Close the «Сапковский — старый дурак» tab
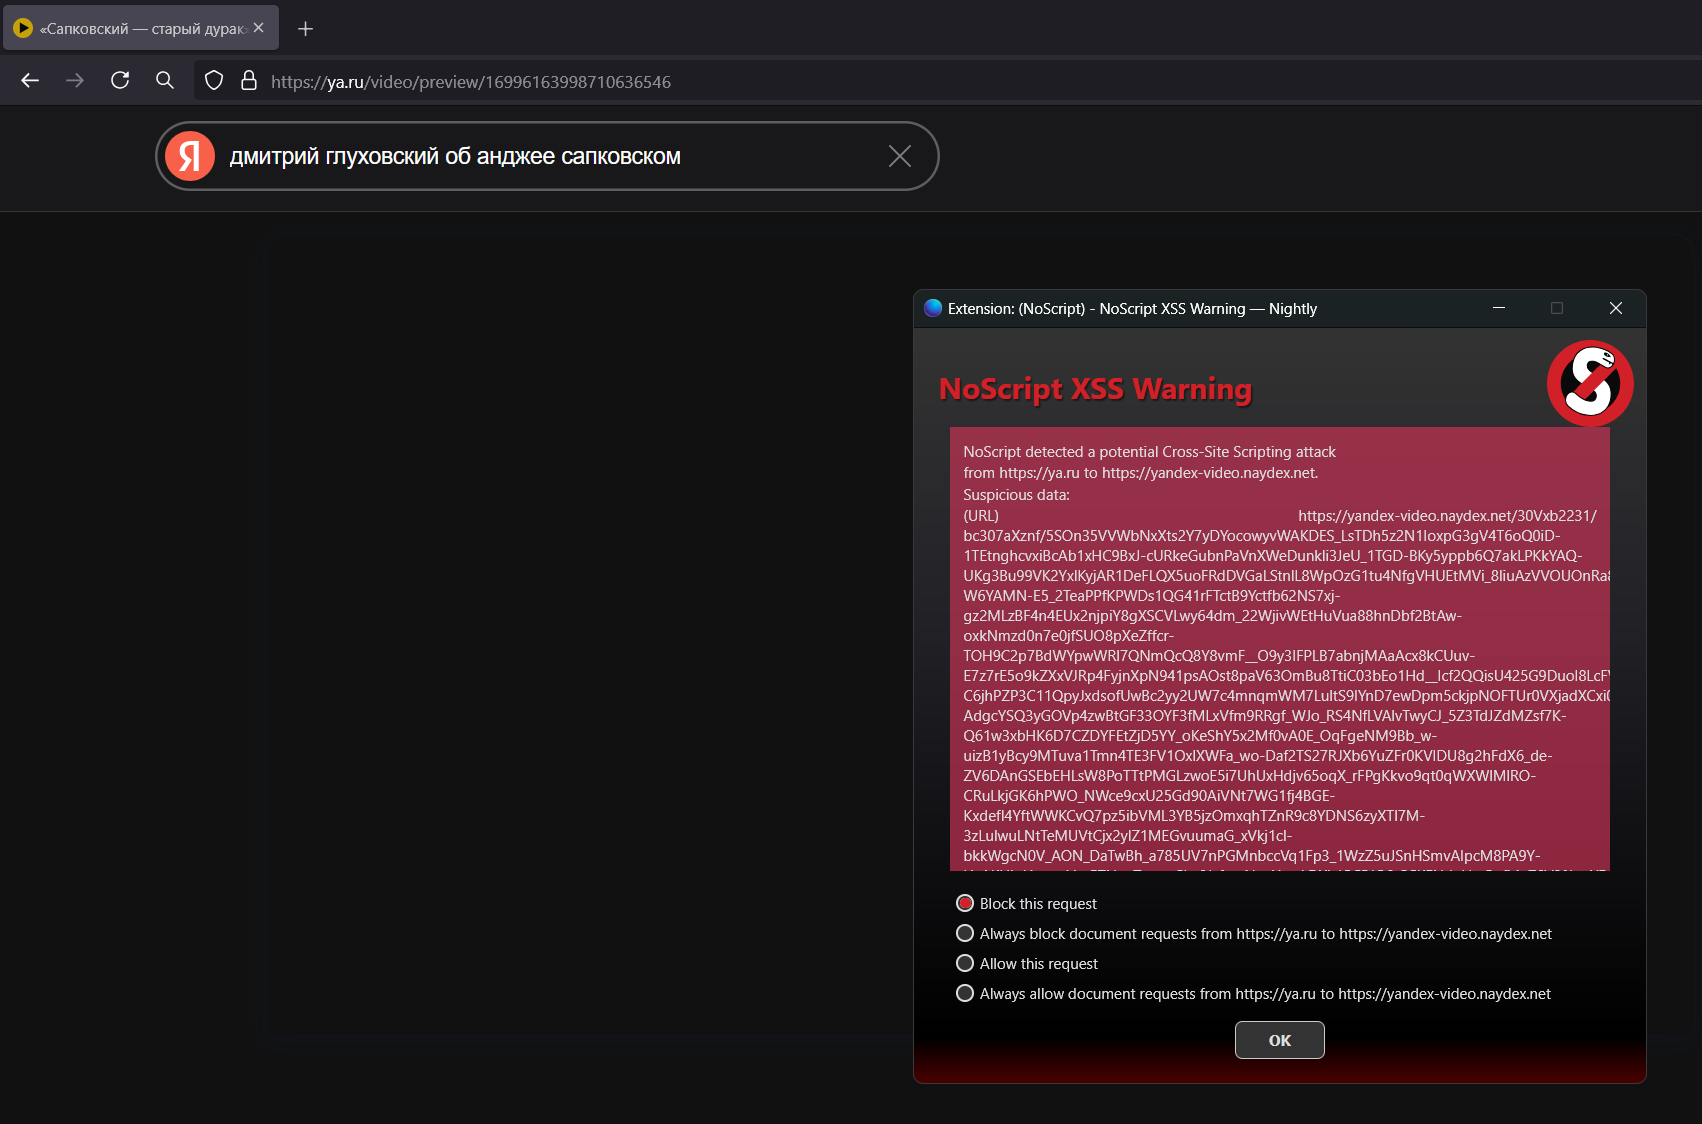Image resolution: width=1702 pixels, height=1124 pixels. [259, 28]
